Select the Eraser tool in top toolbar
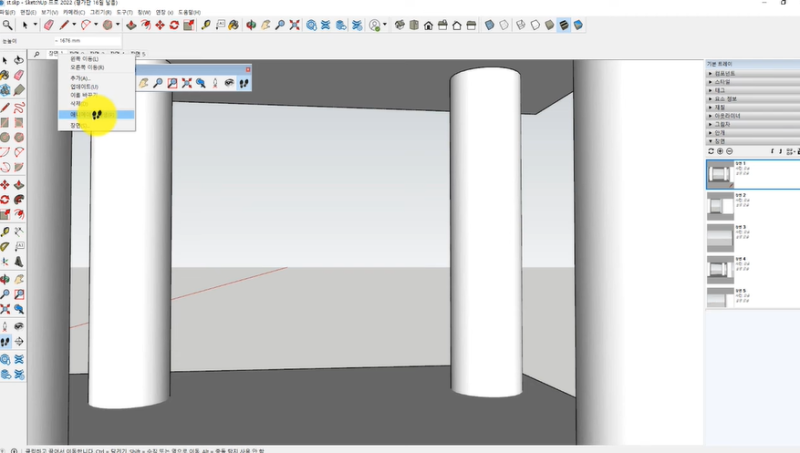Screen dimensions: 800x453 (x=48, y=25)
